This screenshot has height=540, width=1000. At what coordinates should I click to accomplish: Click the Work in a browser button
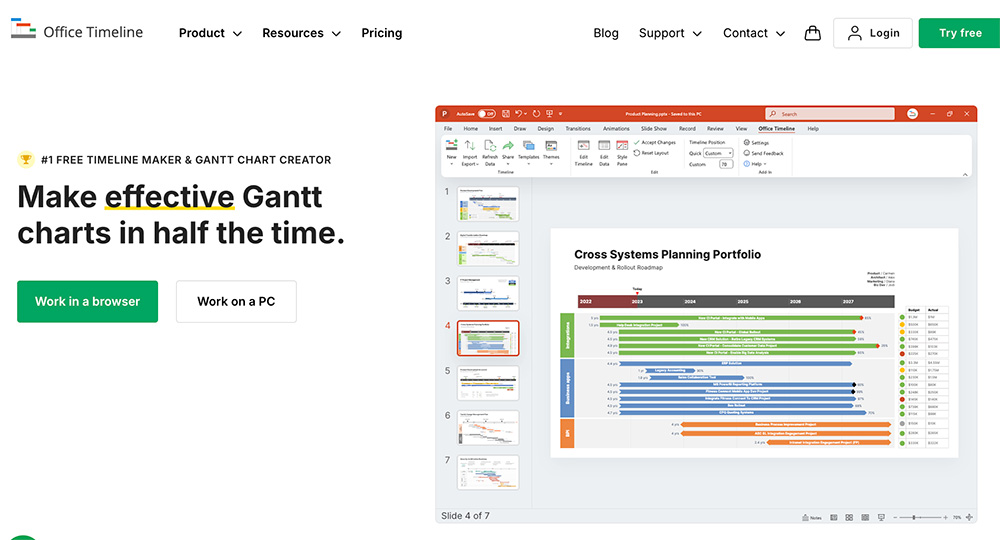tap(87, 301)
